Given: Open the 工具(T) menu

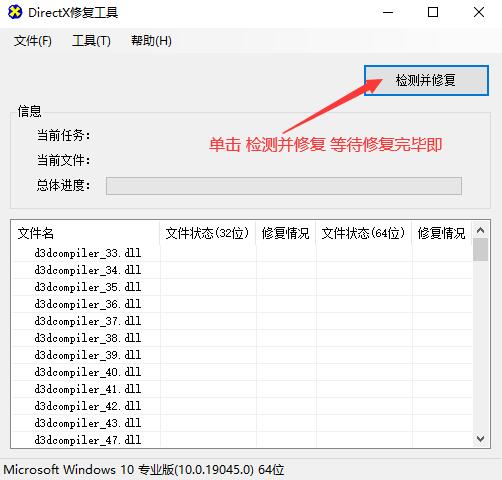Looking at the screenshot, I should (x=91, y=41).
